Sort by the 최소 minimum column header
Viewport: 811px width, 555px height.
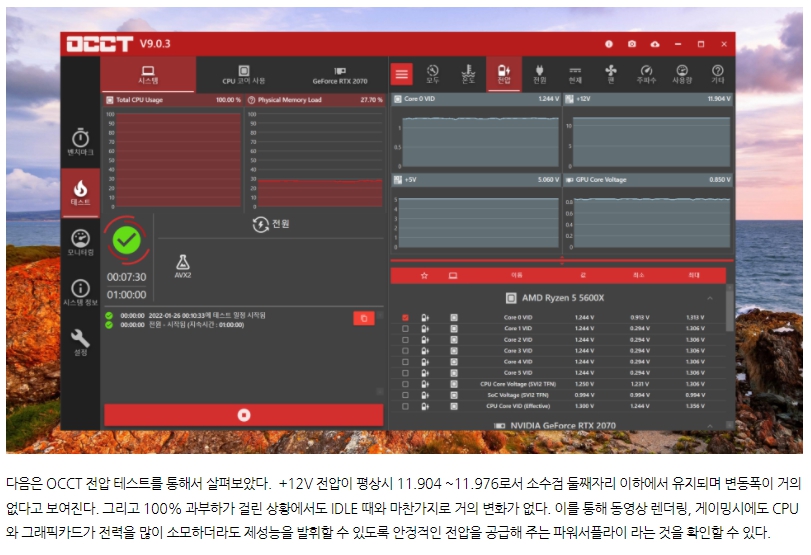[639, 276]
